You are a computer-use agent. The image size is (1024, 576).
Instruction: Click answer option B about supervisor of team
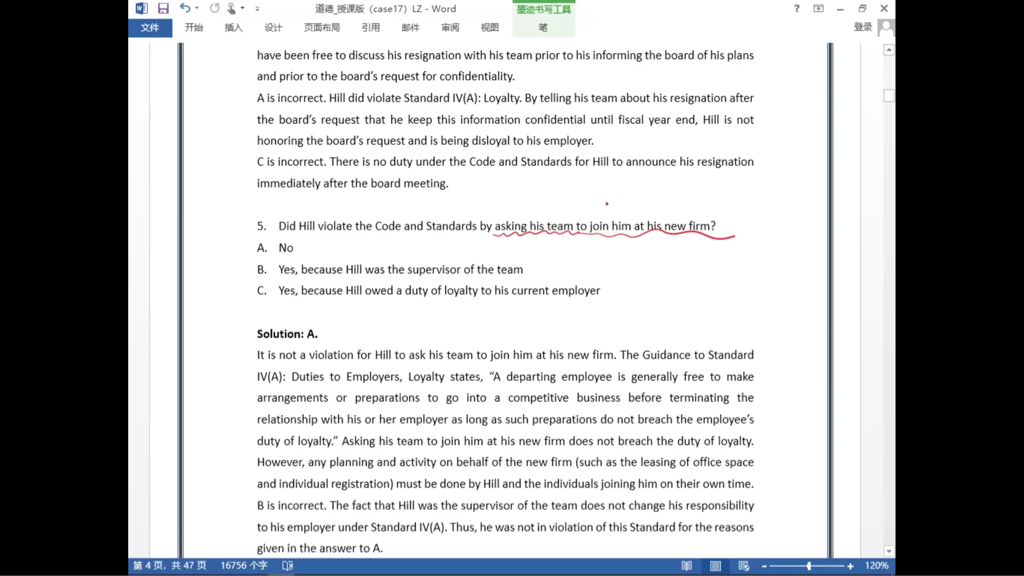390,269
